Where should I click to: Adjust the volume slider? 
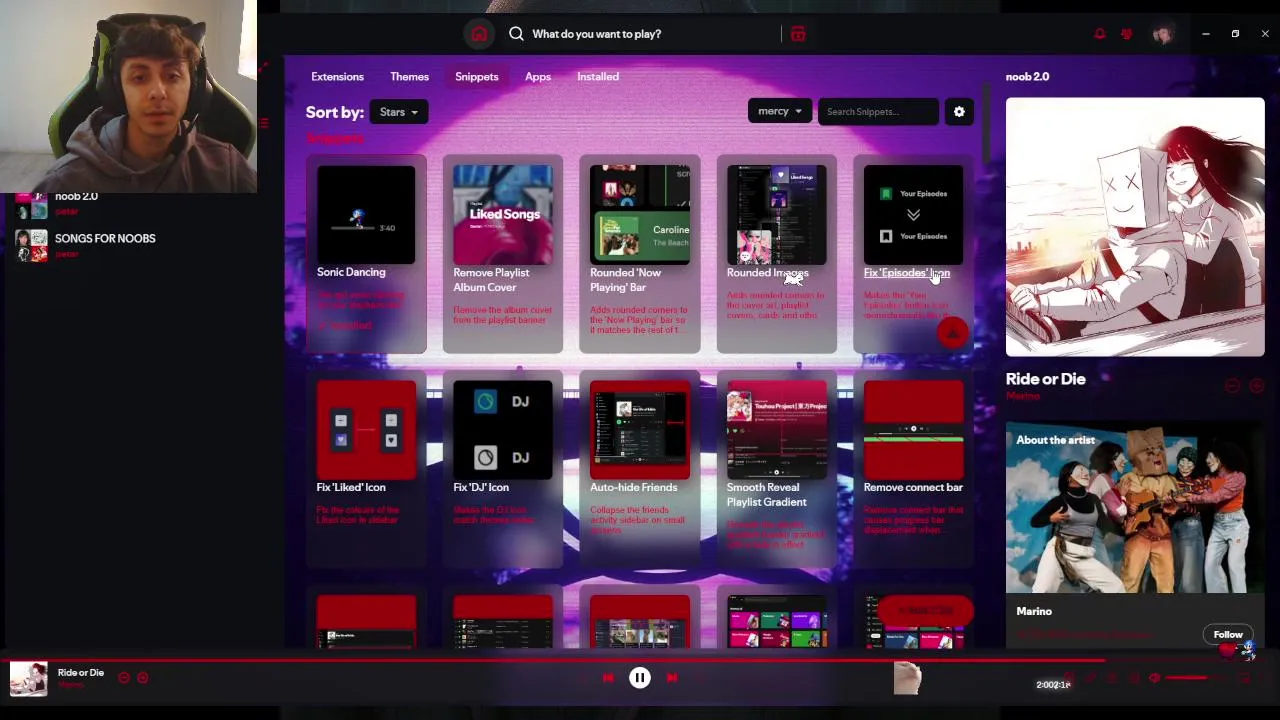point(1194,678)
